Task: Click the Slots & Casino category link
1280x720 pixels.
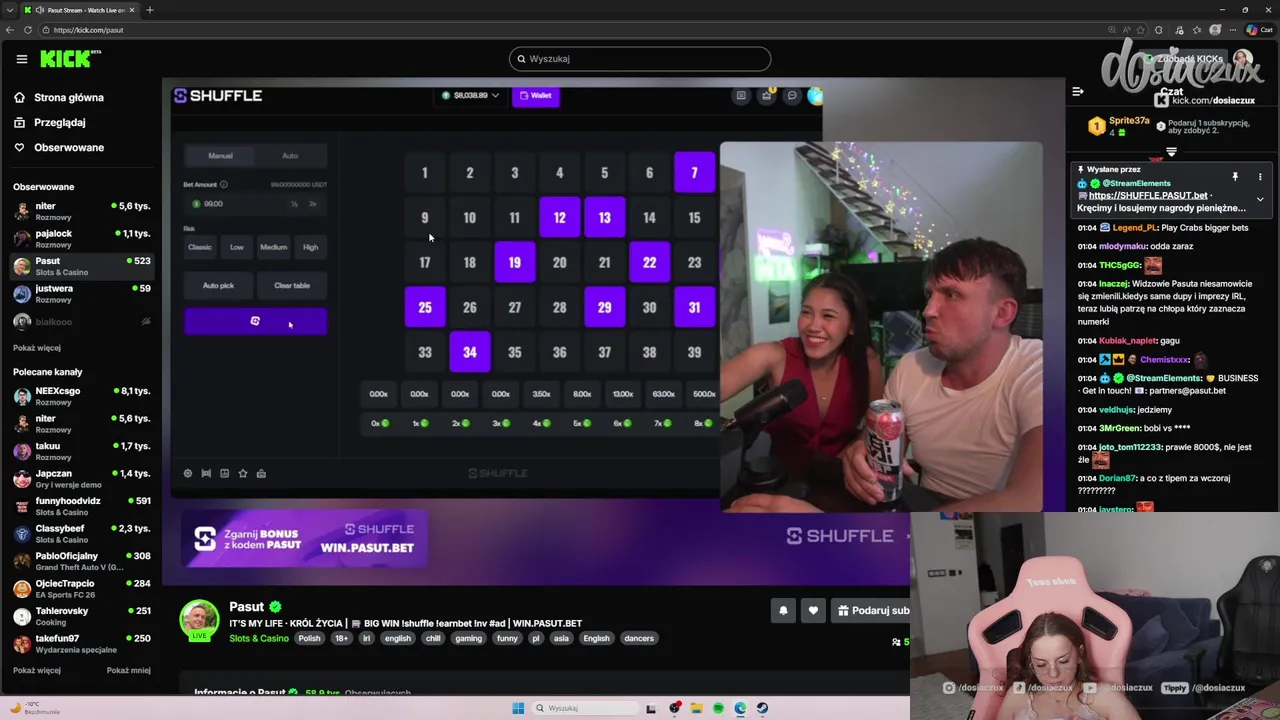Action: [259, 638]
